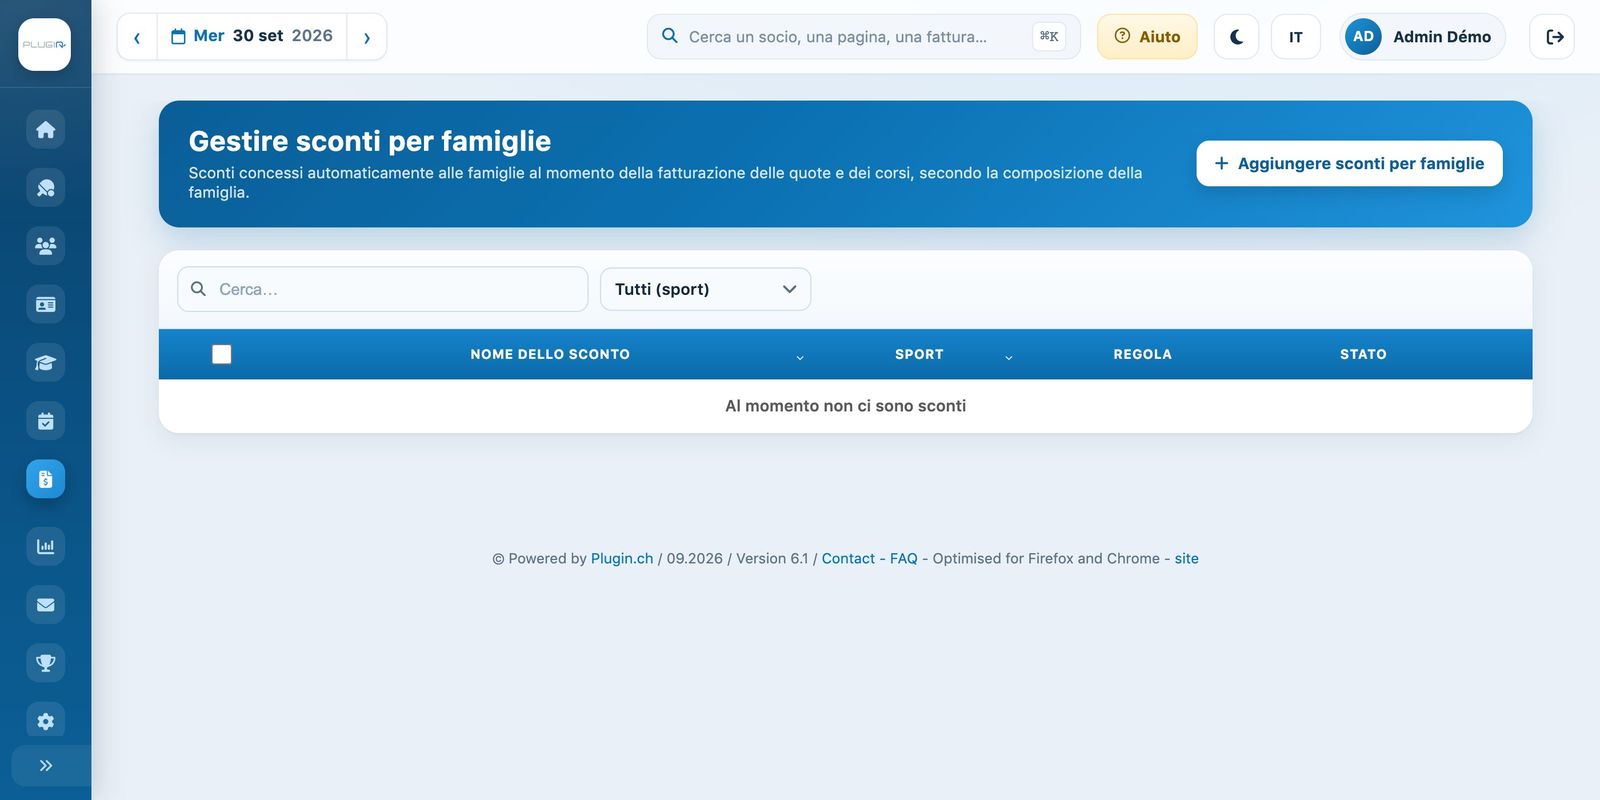Click the Cerca discount filter field

(x=383, y=289)
